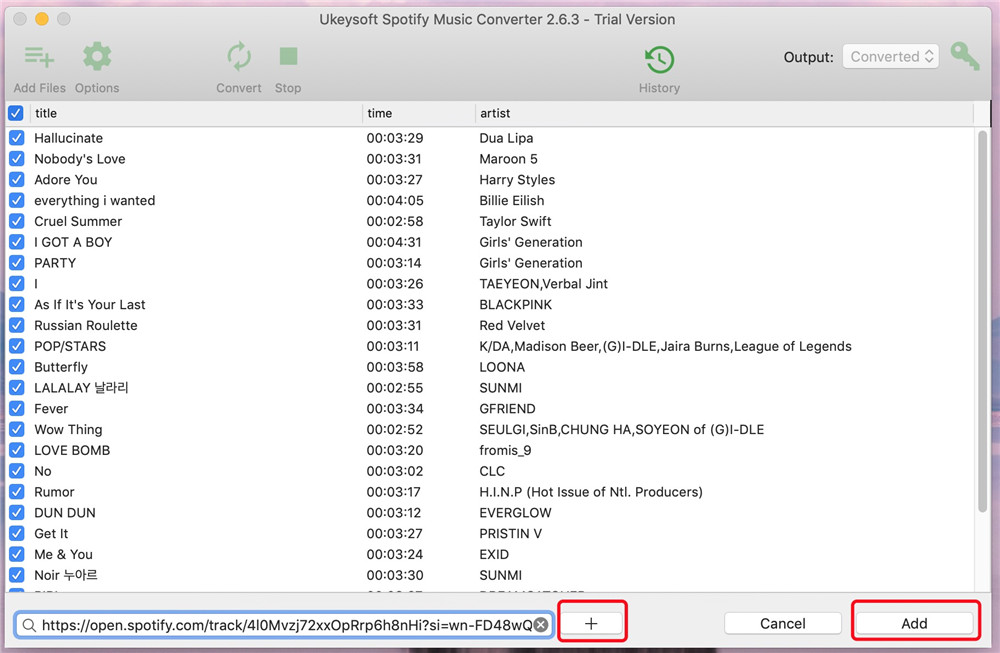Click the GFRIEND artist cell

point(507,409)
